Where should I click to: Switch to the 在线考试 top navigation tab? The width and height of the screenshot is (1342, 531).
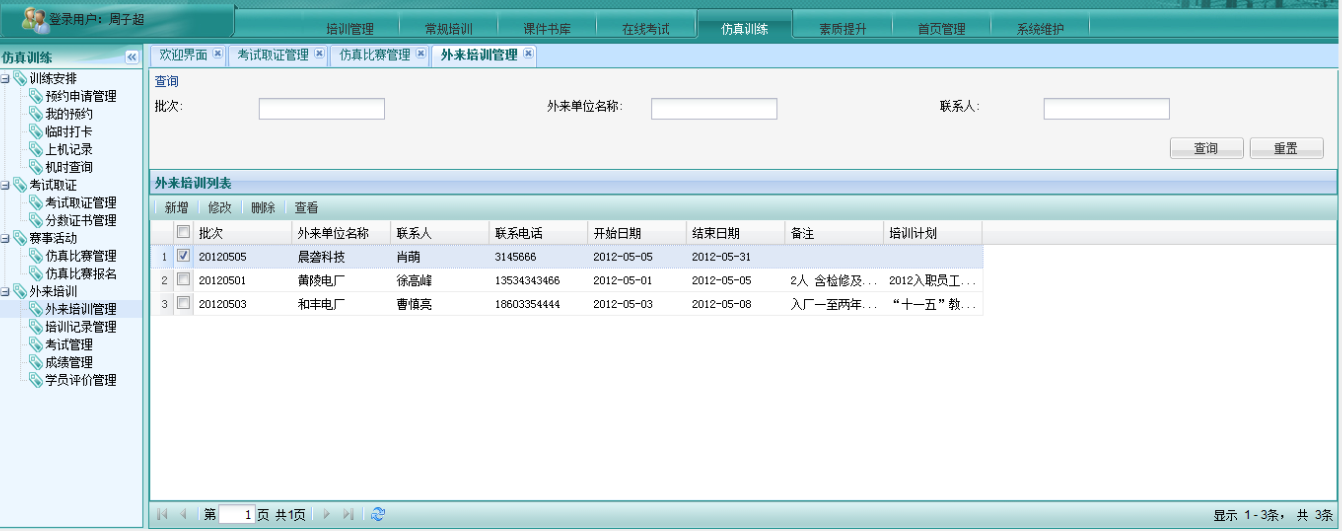point(645,29)
